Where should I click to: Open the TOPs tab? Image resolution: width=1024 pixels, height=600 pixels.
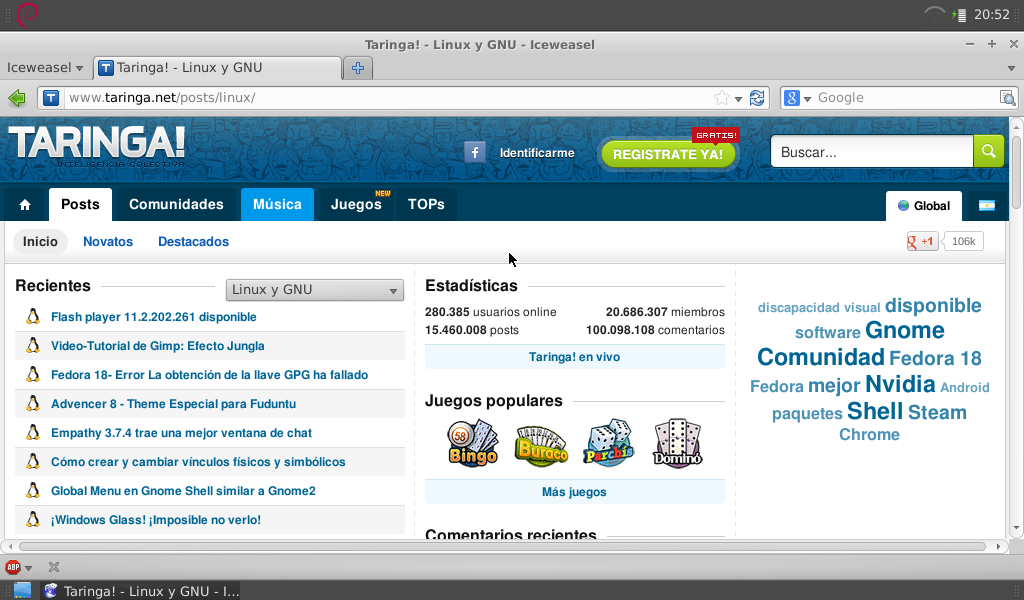(x=426, y=204)
